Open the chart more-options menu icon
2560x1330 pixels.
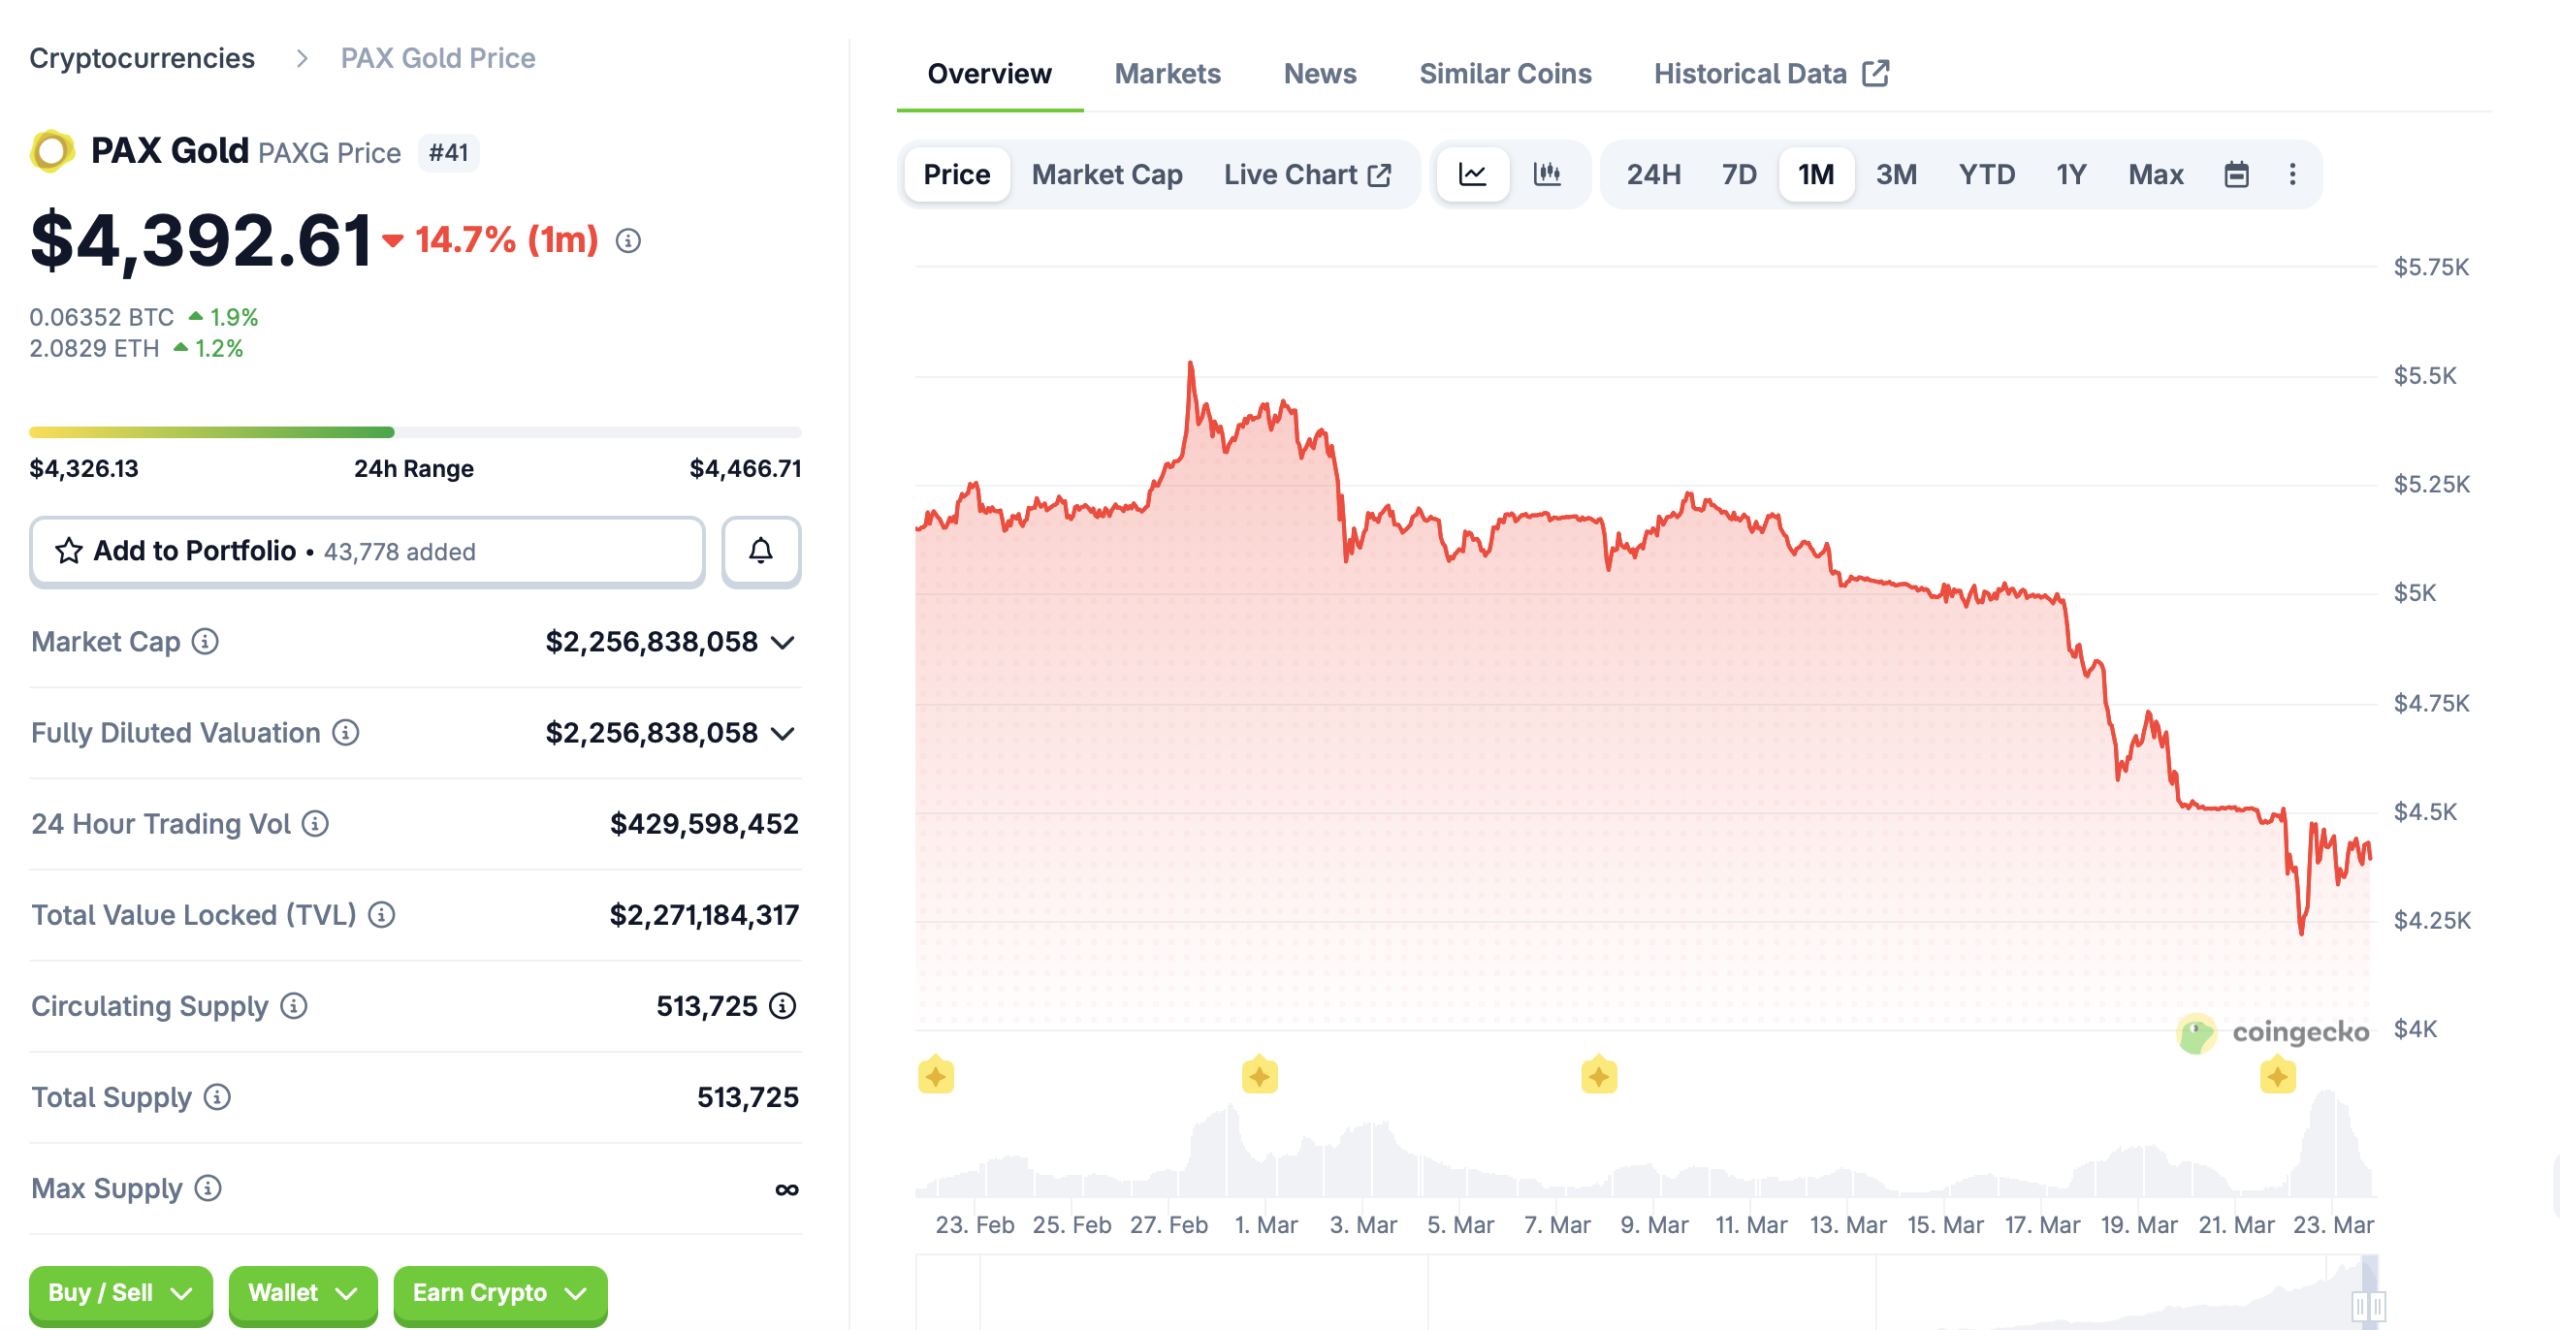pos(2292,173)
